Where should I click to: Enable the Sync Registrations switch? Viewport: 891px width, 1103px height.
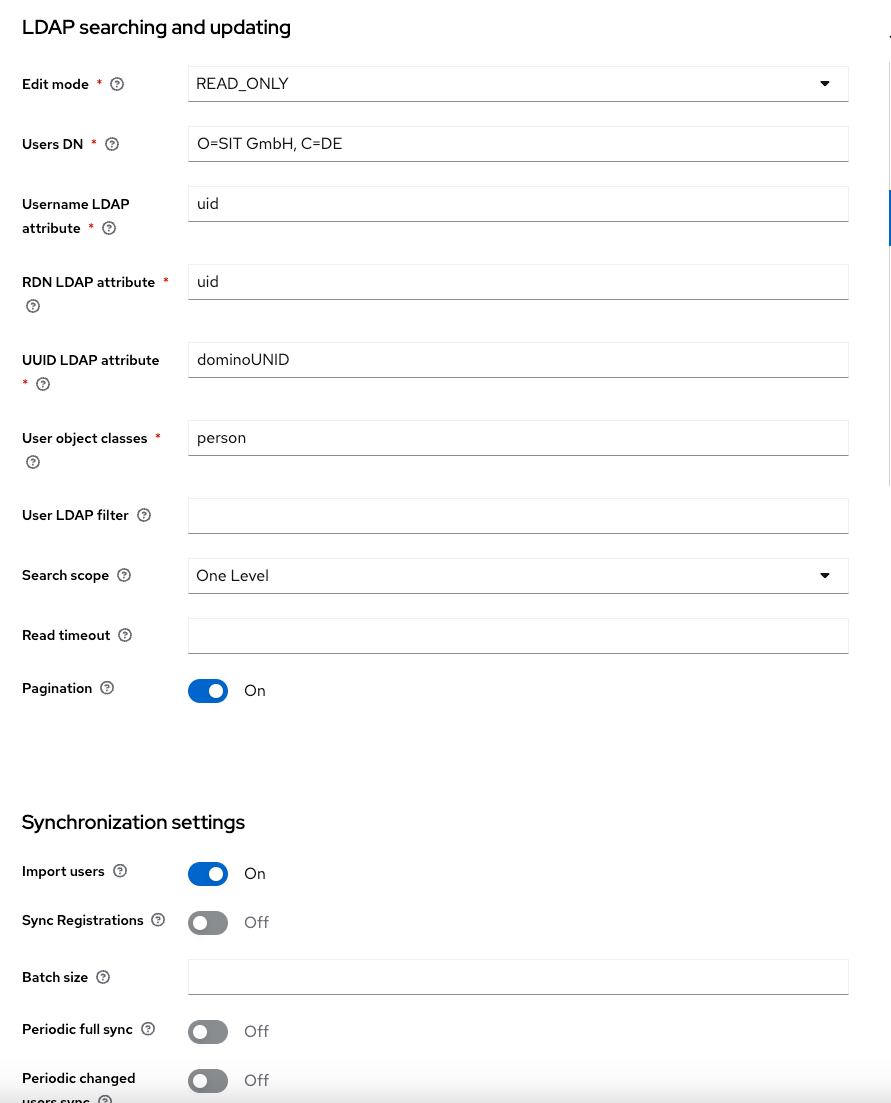(208, 923)
